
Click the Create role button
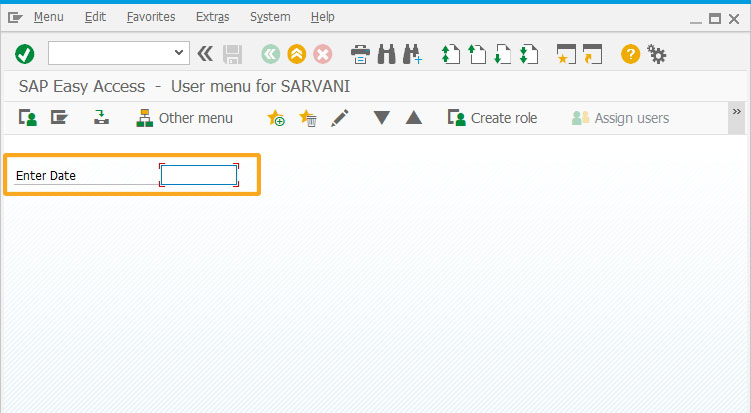(492, 118)
